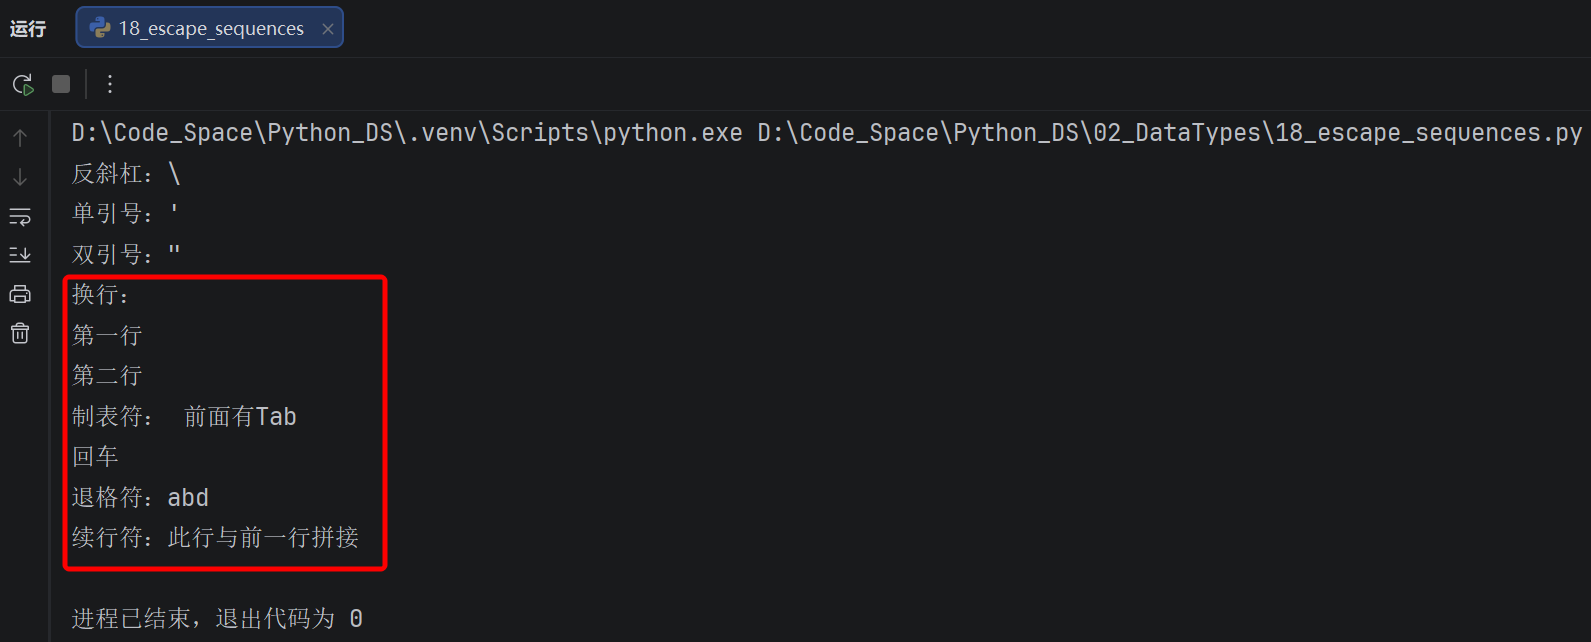
Task: Click the 反斜杠 output line
Action: pyautogui.click(x=126, y=174)
